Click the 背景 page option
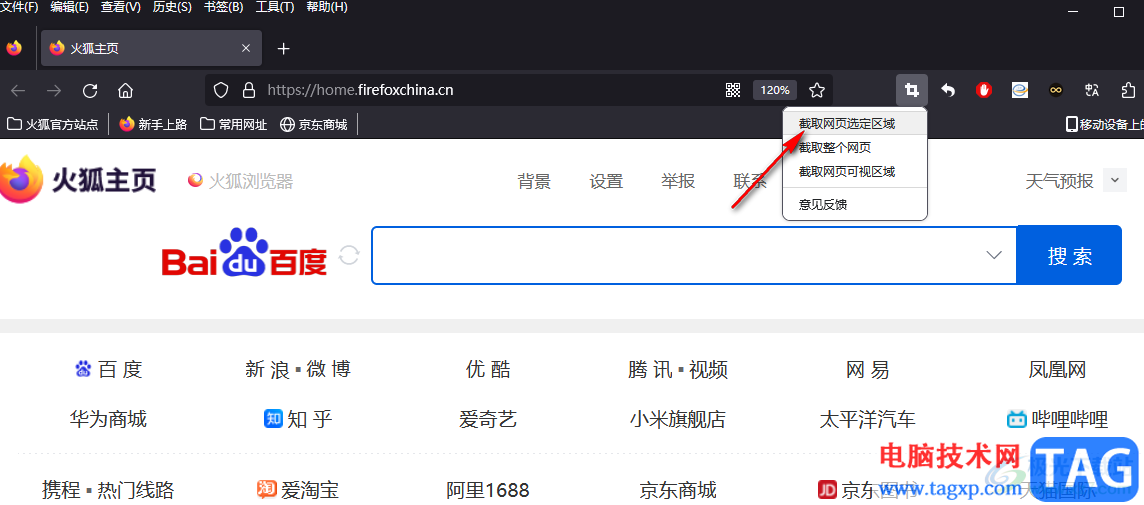This screenshot has width=1144, height=505. click(534, 181)
